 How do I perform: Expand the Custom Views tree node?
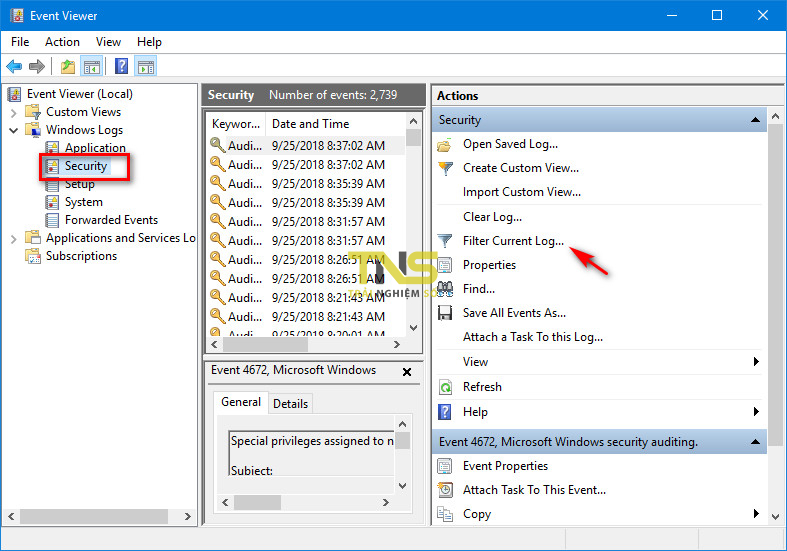point(14,112)
